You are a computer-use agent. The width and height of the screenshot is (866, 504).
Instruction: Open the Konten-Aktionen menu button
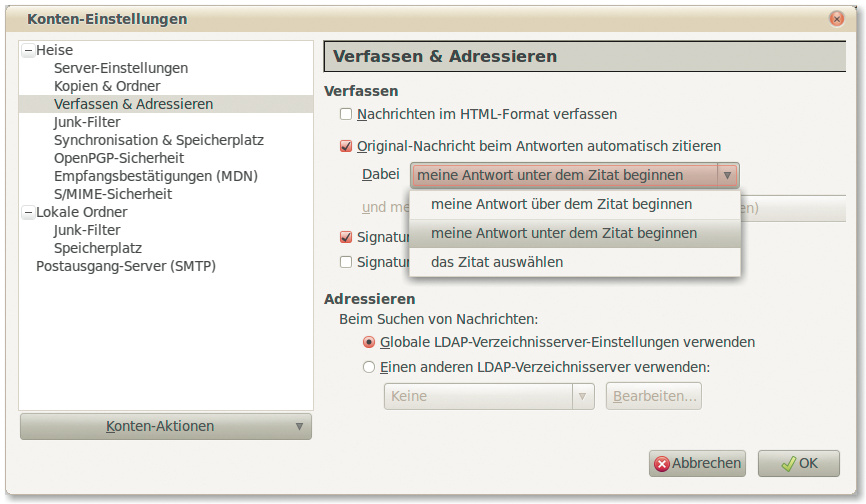[166, 426]
